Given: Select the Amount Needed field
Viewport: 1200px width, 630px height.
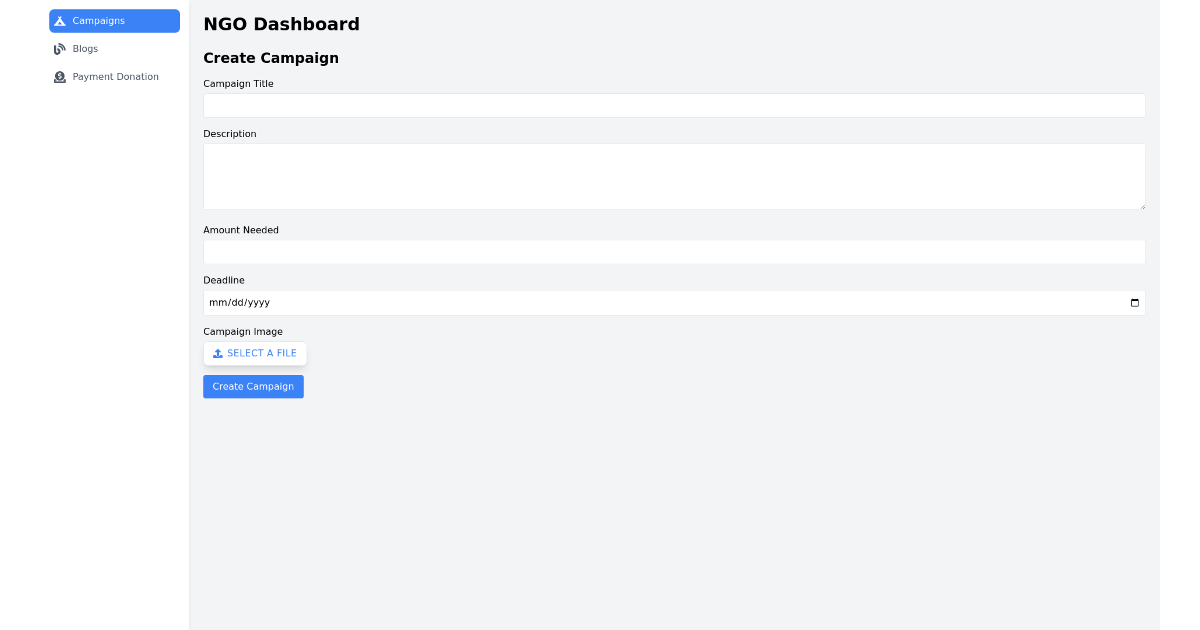Looking at the screenshot, I should [x=674, y=251].
